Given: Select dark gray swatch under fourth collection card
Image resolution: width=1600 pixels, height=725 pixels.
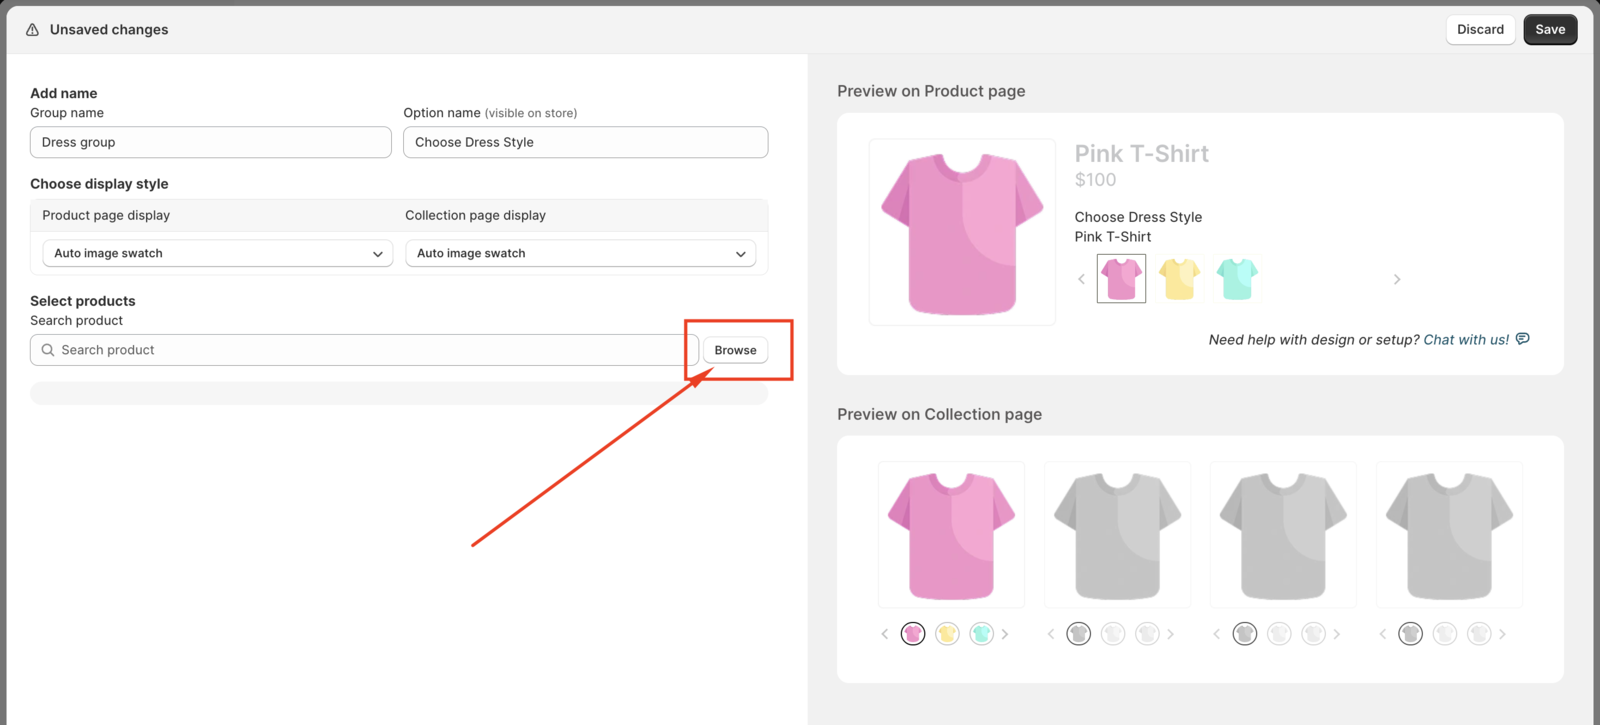Looking at the screenshot, I should coord(1411,634).
